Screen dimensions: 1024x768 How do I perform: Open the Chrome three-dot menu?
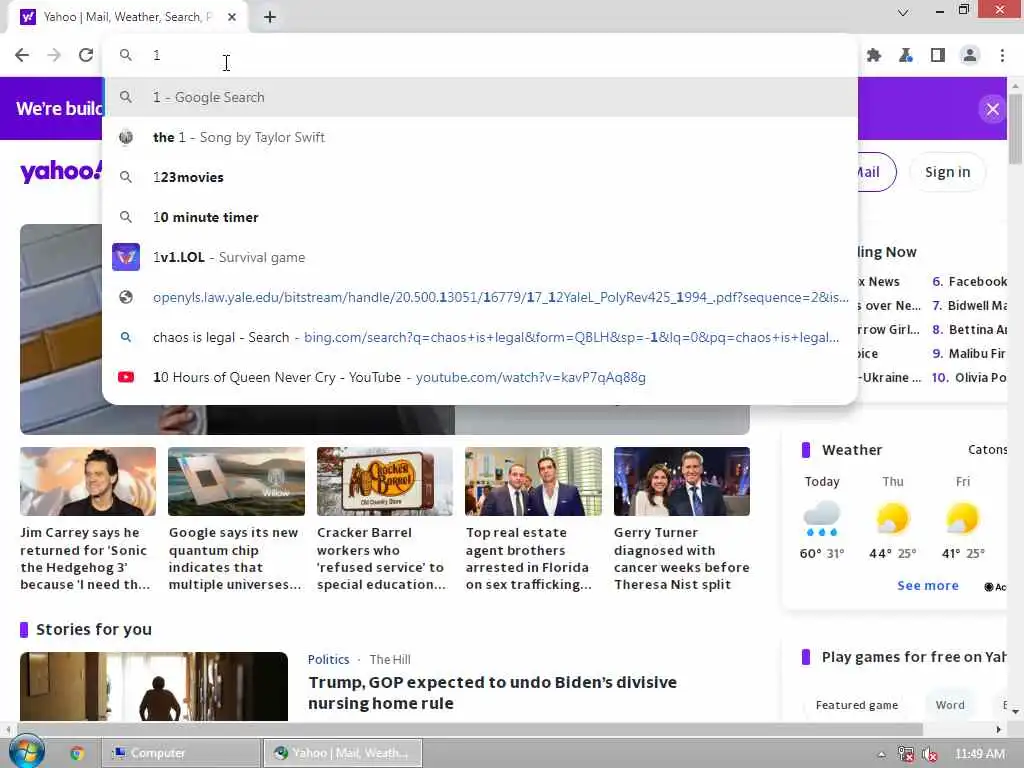1002,56
